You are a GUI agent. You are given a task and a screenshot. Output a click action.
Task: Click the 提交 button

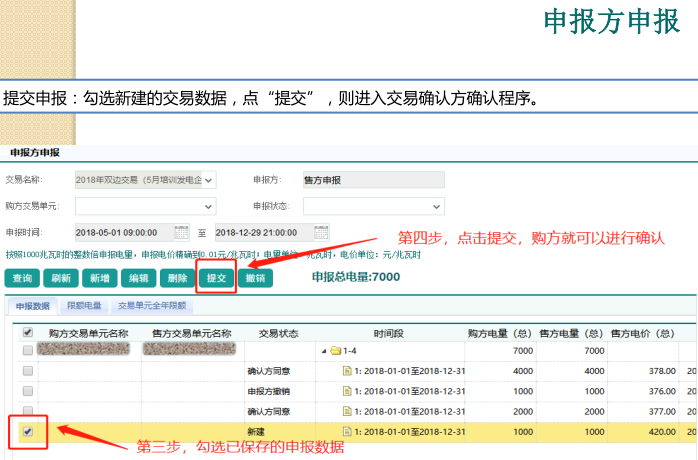click(x=216, y=278)
